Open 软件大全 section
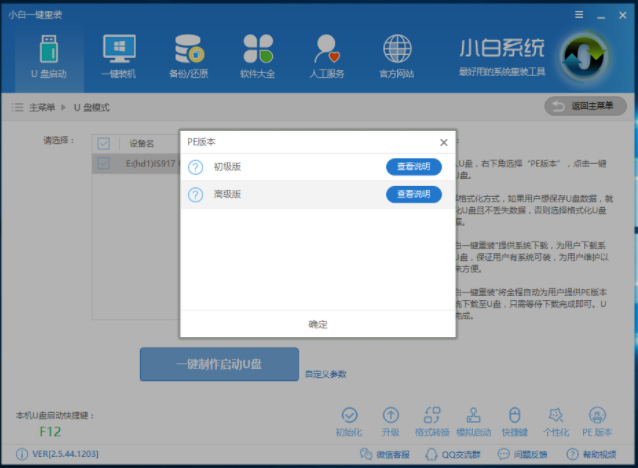Image resolution: width=638 pixels, height=468 pixels. coord(258,57)
